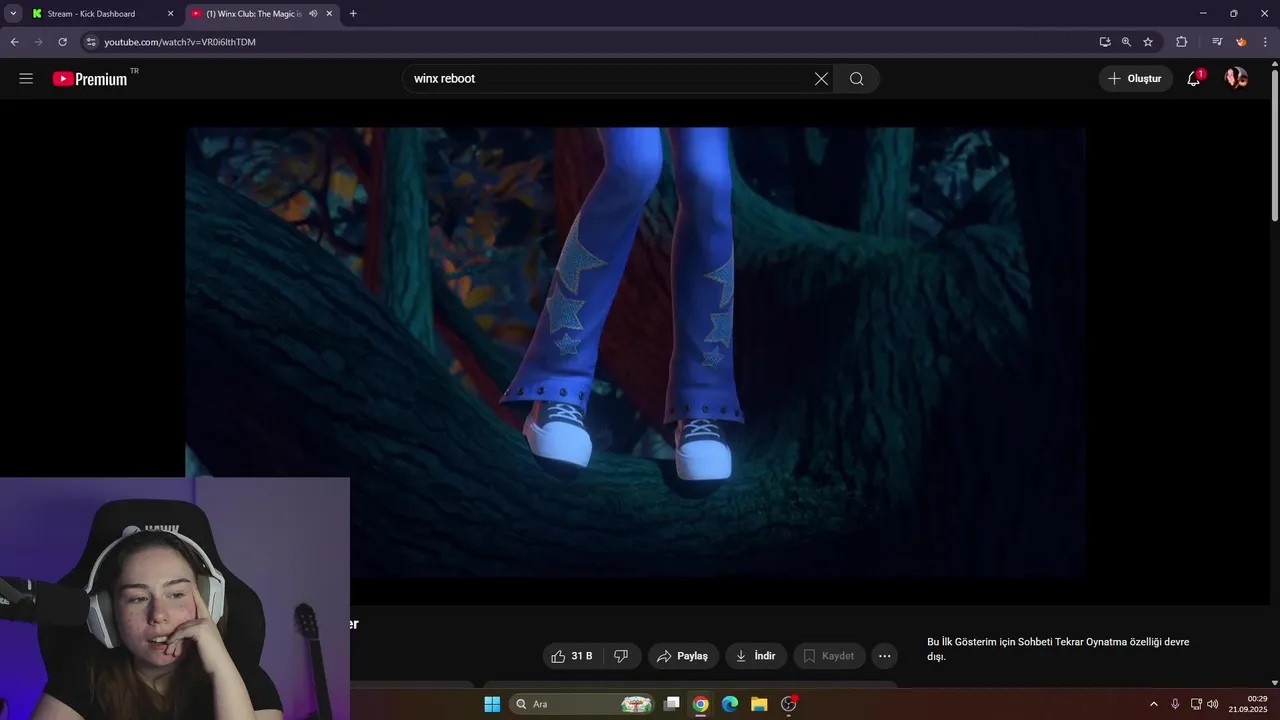Open File Explorer from the taskbar
This screenshot has width=1280, height=720.
tap(759, 704)
